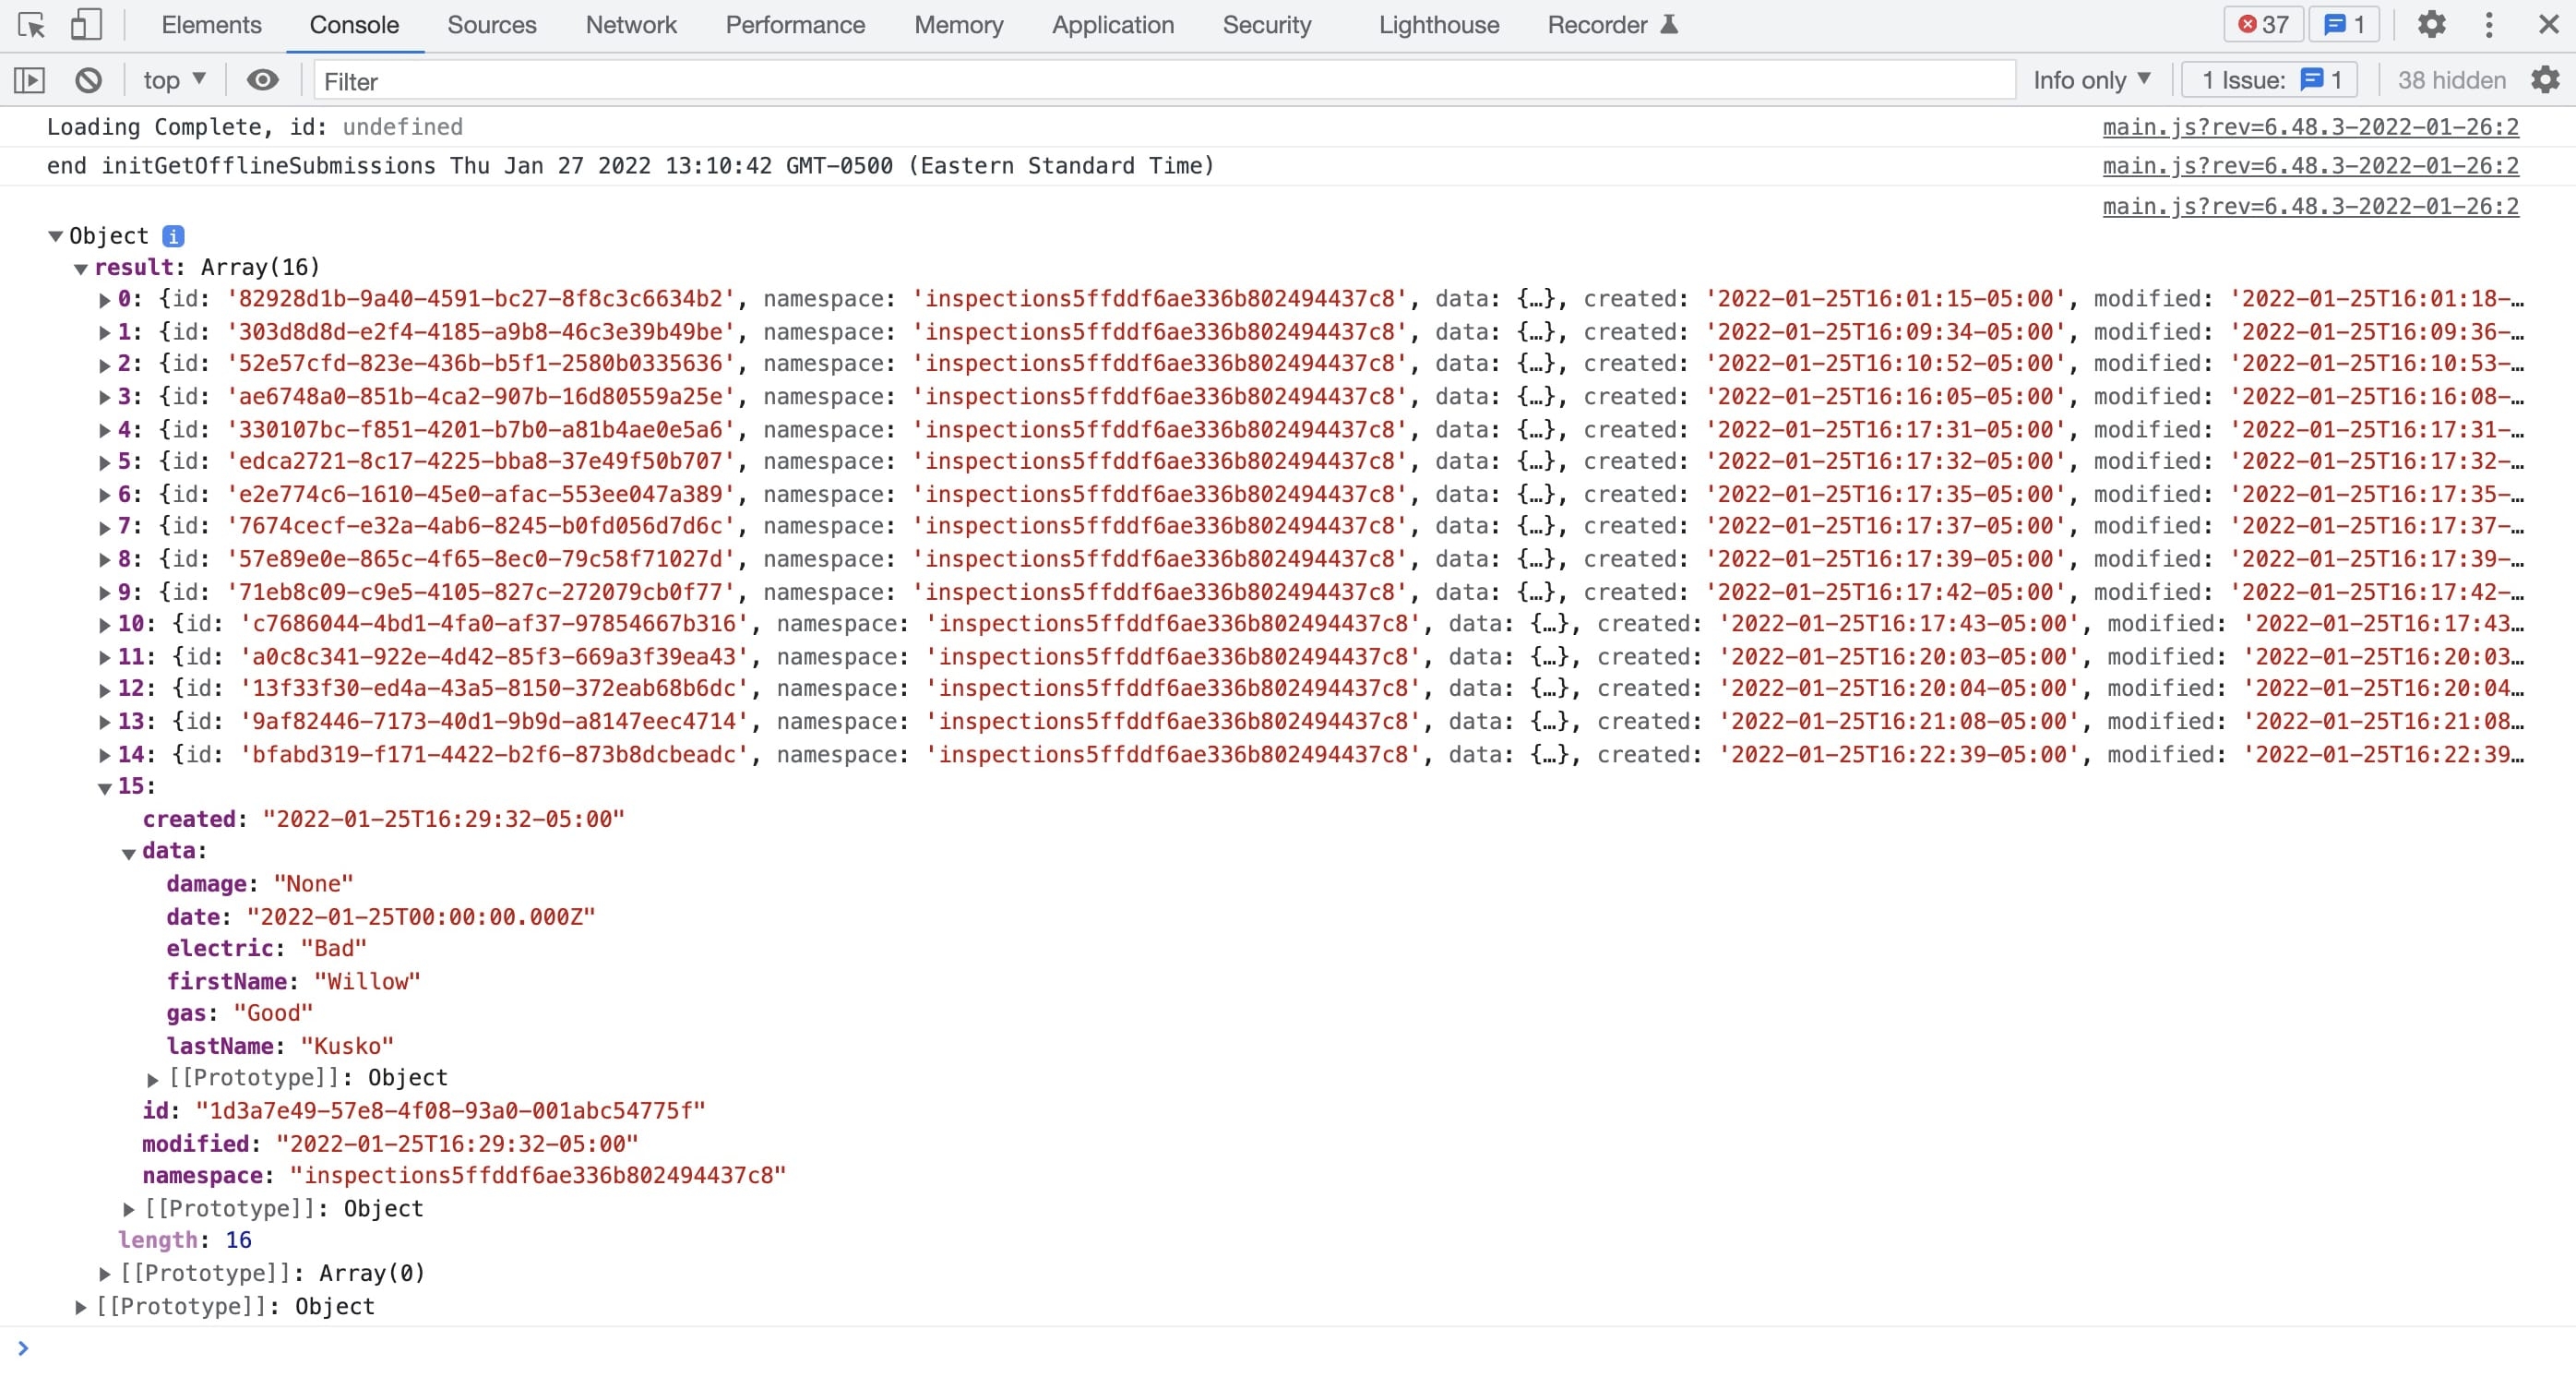Image resolution: width=2576 pixels, height=1377 pixels.
Task: Close the DevTools panel
Action: (x=2548, y=25)
